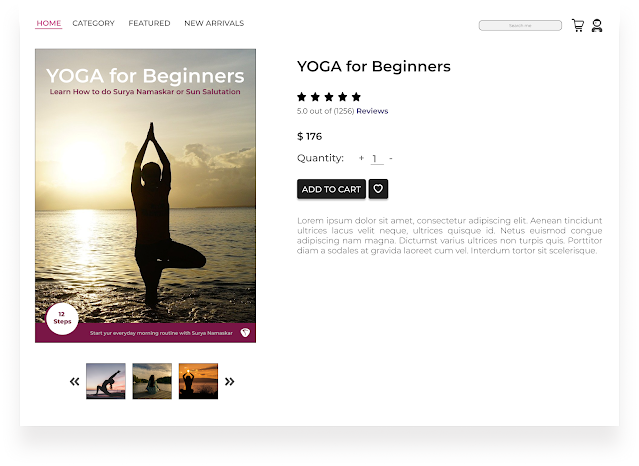Screen dimensions: 639x466
Task: Add to wishlist with heart button
Action: tap(378, 189)
